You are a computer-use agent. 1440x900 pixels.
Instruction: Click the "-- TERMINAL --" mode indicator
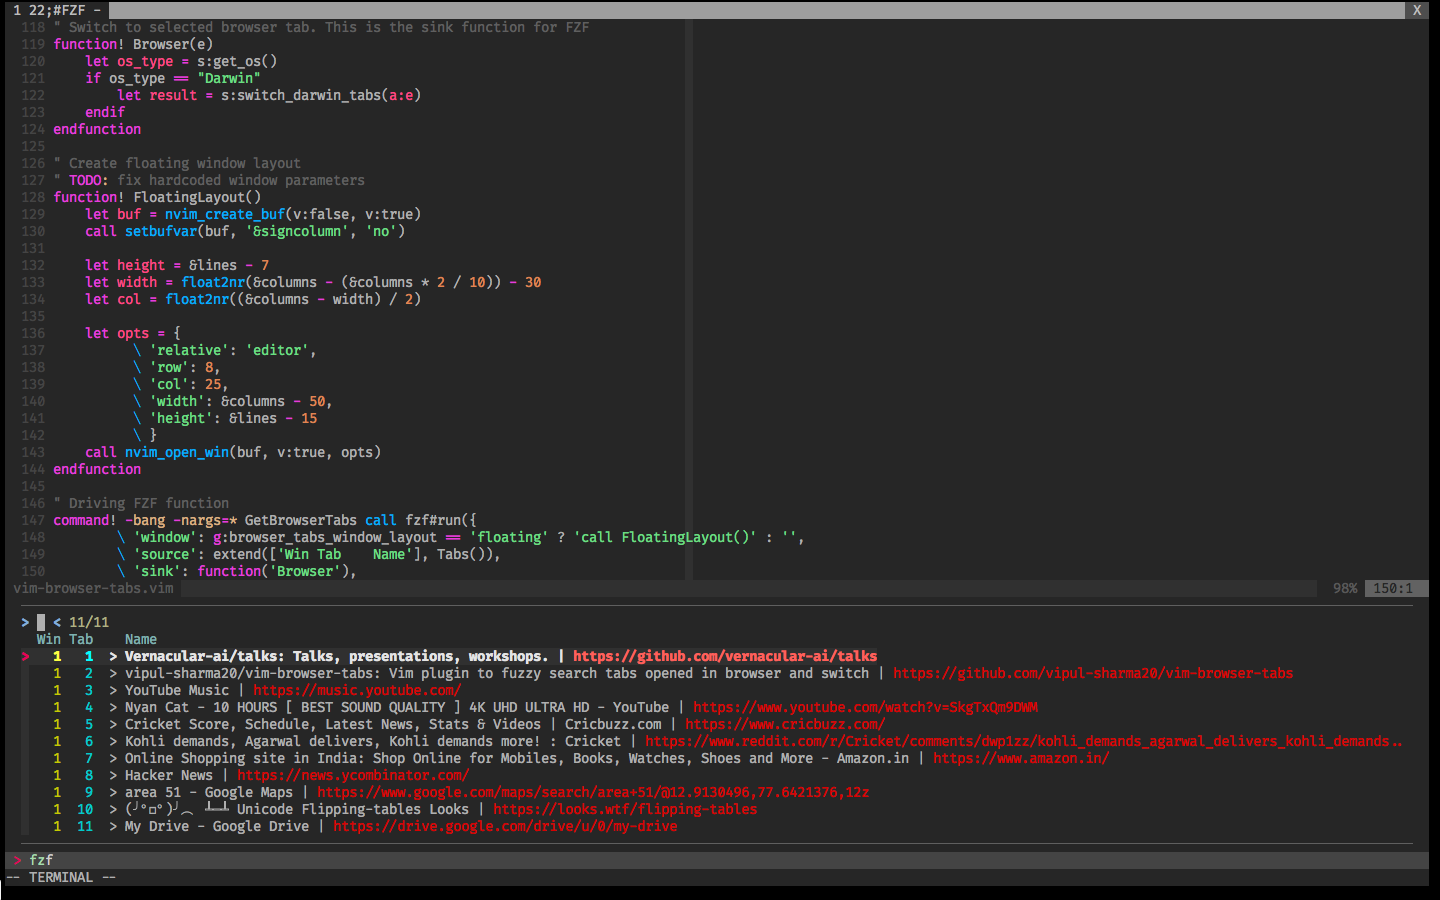[x=61, y=877]
